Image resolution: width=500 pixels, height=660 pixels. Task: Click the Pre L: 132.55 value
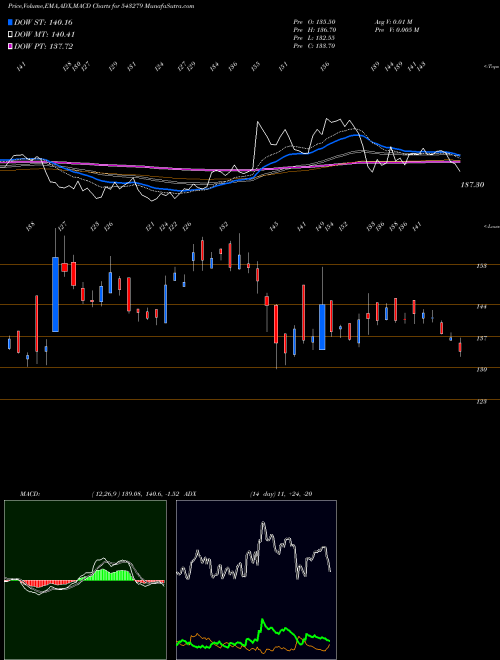(314, 38)
